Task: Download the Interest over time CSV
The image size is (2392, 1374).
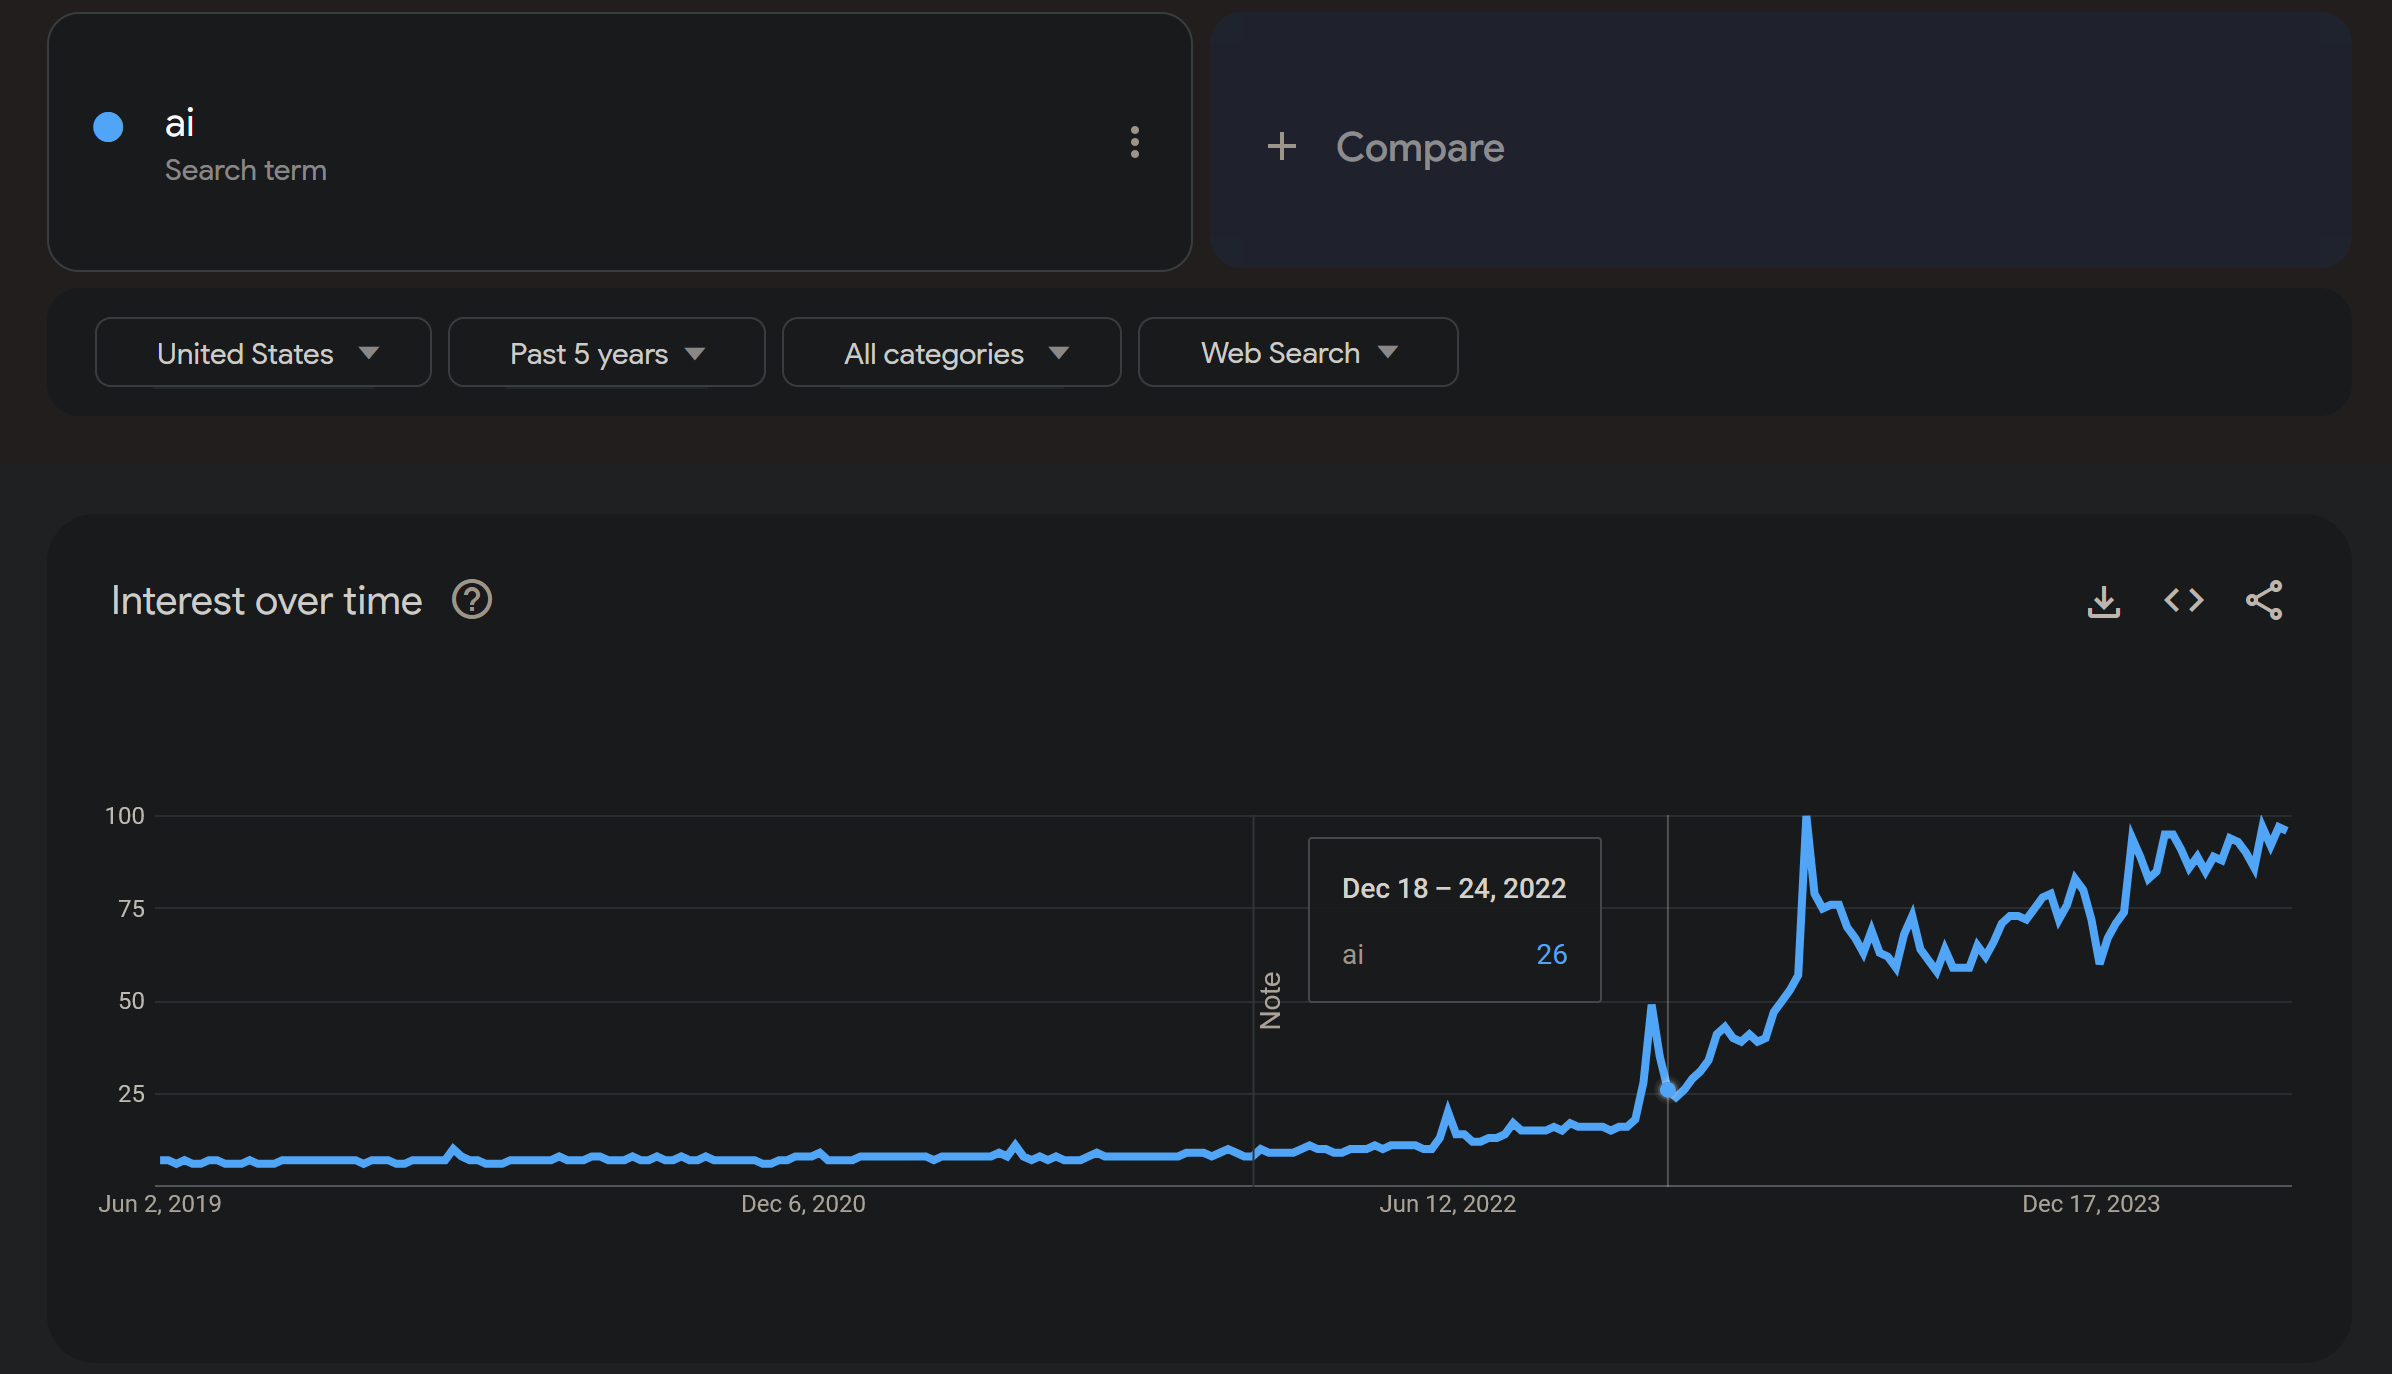Action: 2103,601
